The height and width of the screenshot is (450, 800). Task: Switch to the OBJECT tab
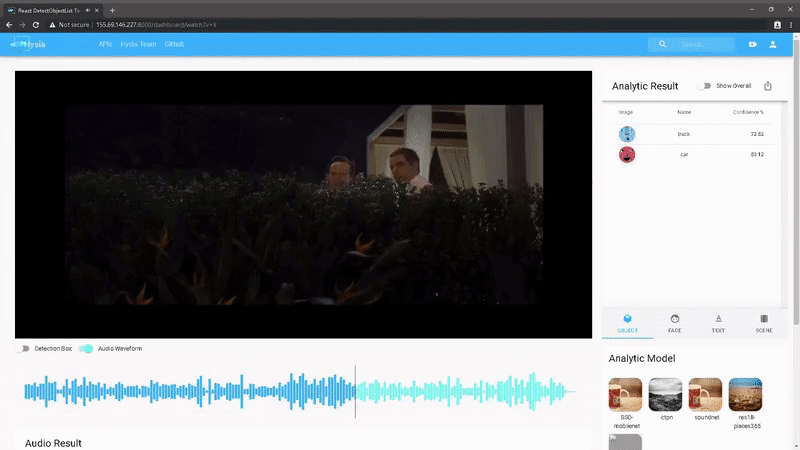628,323
